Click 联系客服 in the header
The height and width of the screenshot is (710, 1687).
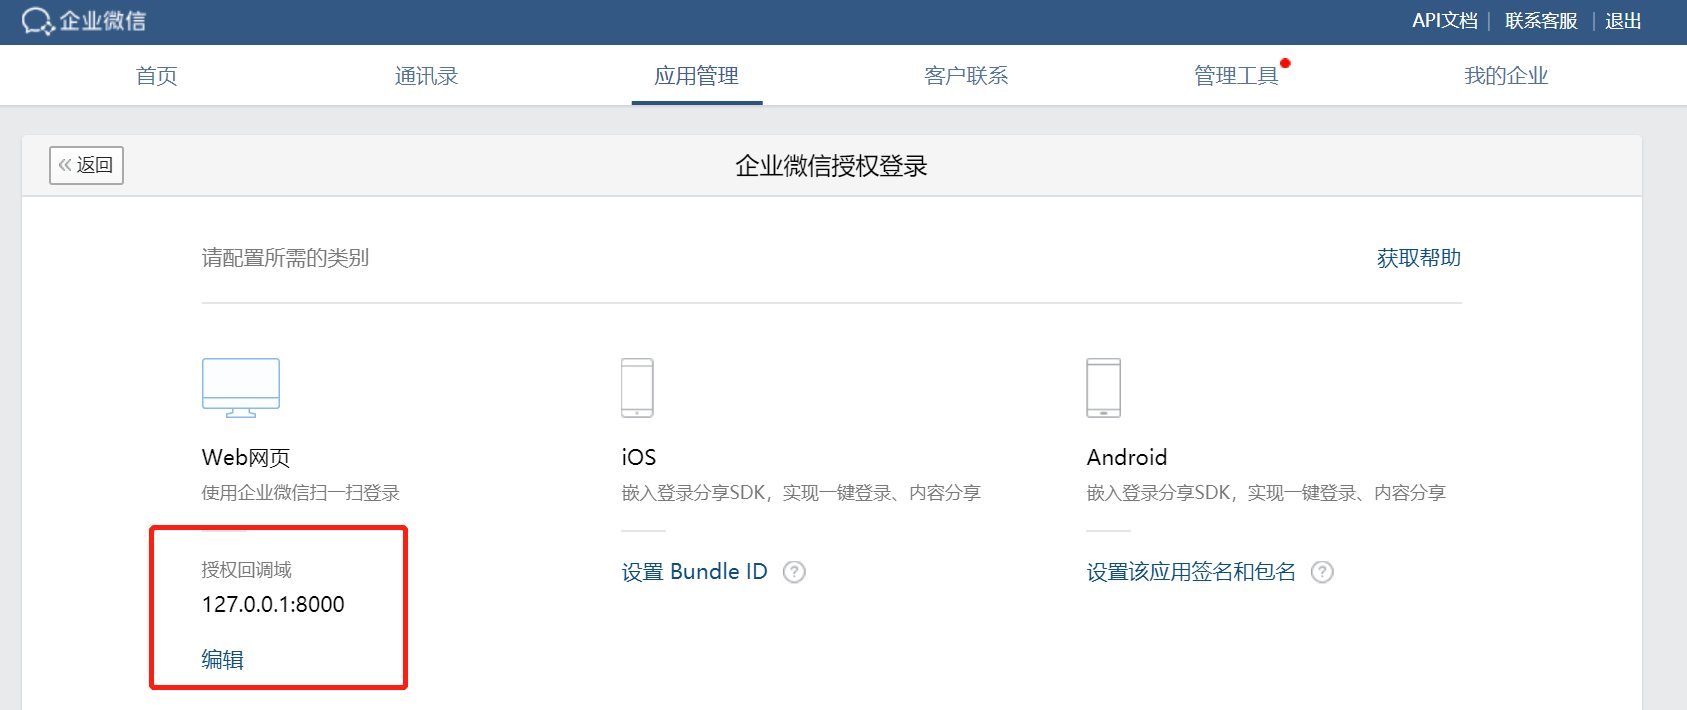pyautogui.click(x=1541, y=21)
